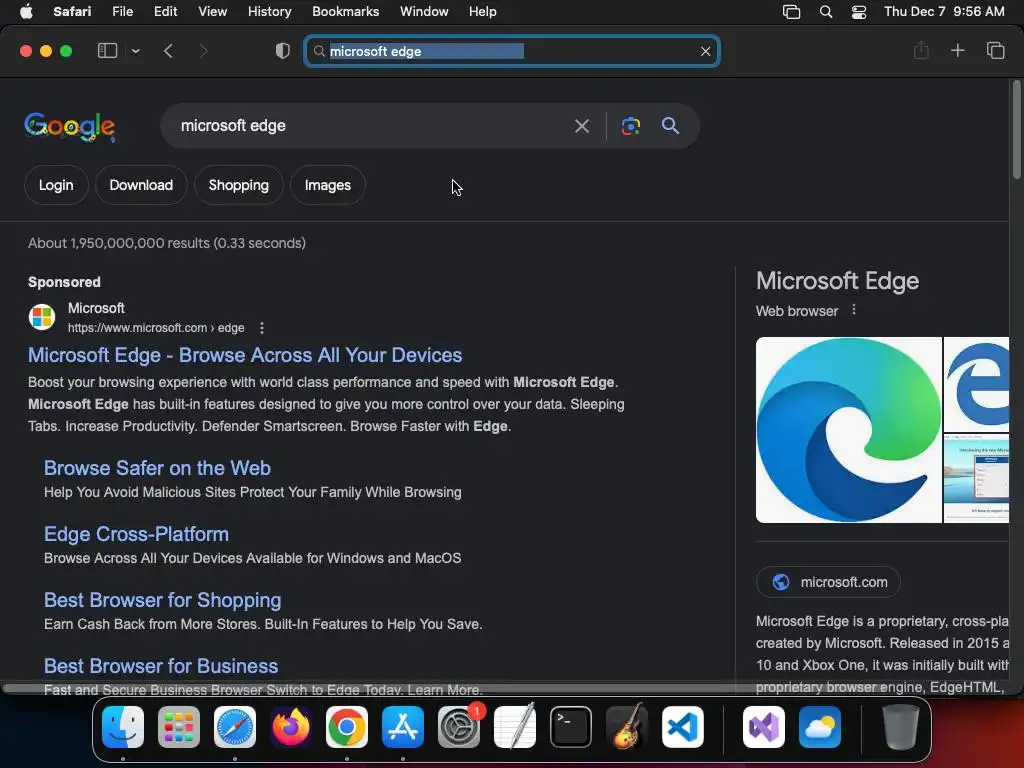Select the Shopping filter chip

coord(238,185)
